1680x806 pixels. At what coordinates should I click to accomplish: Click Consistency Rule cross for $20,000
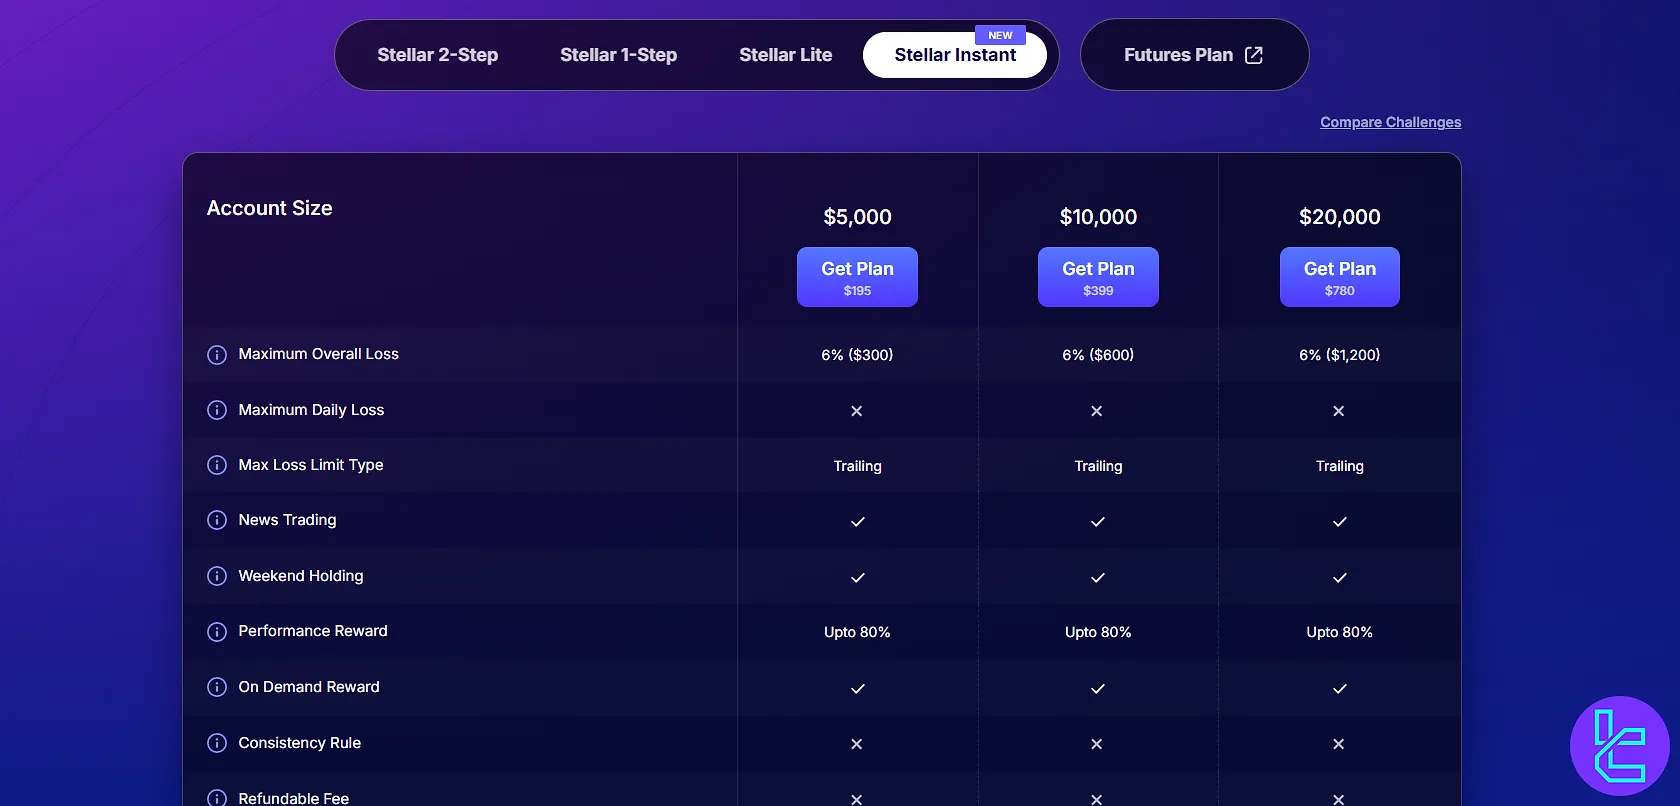(1339, 744)
